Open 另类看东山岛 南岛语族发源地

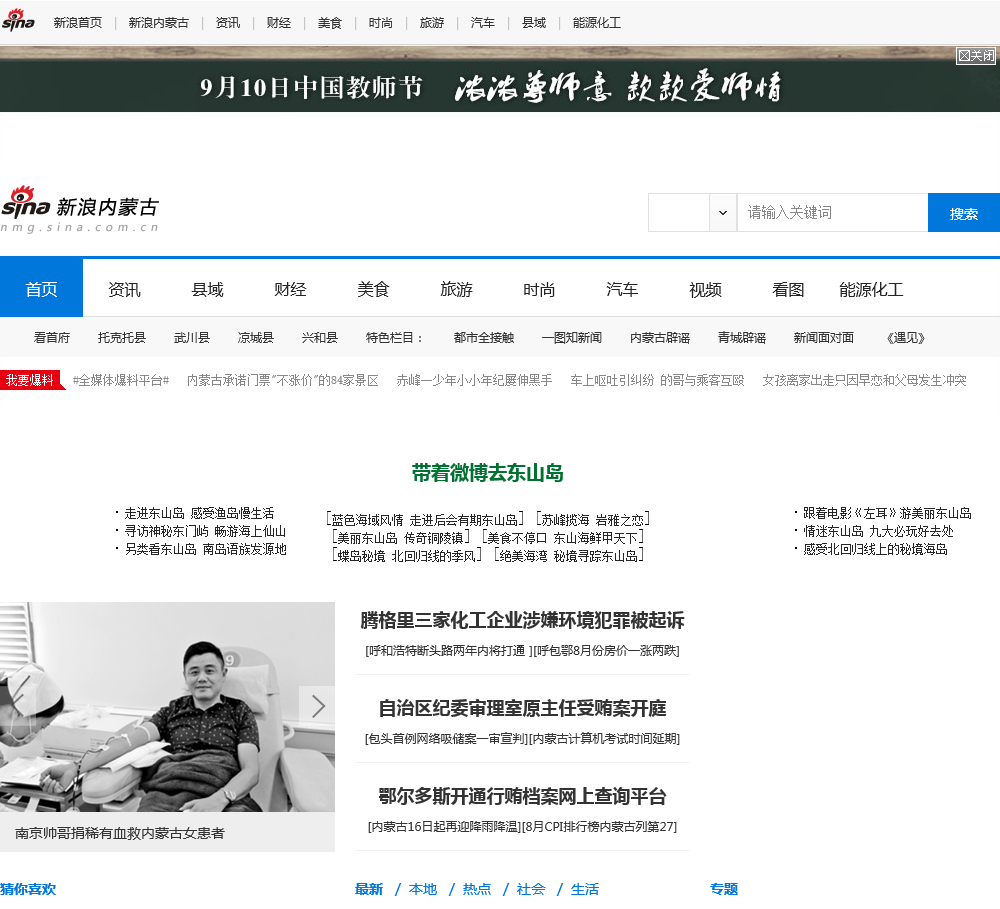tap(205, 549)
